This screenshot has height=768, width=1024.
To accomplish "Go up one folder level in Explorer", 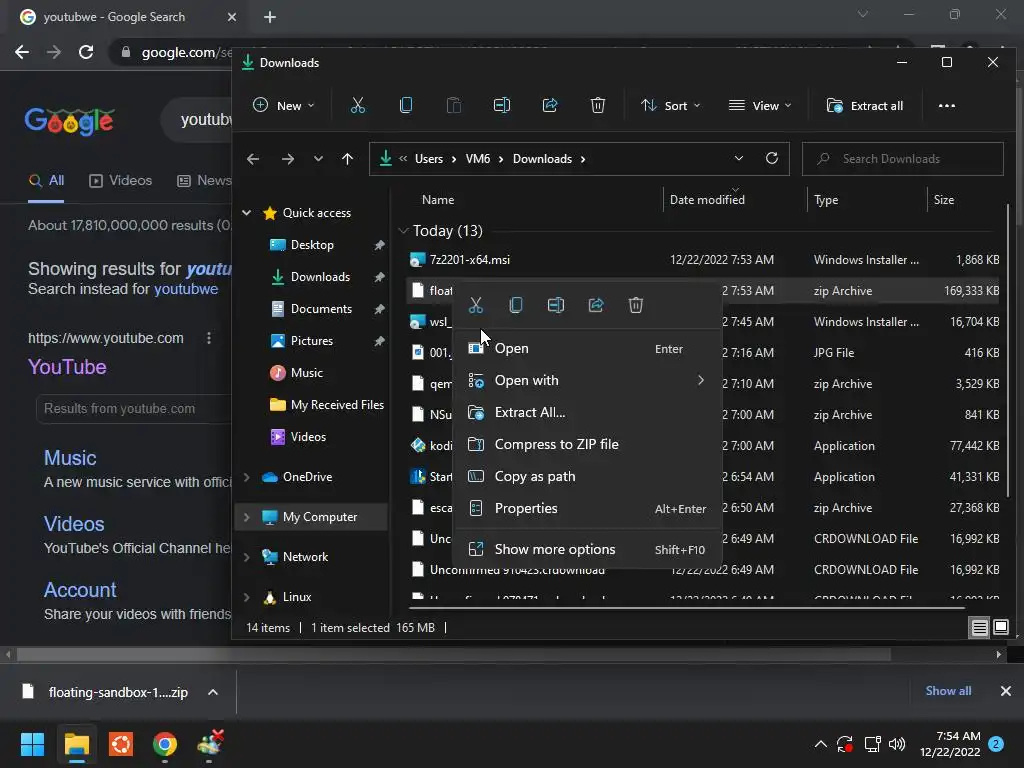I will coord(347,159).
